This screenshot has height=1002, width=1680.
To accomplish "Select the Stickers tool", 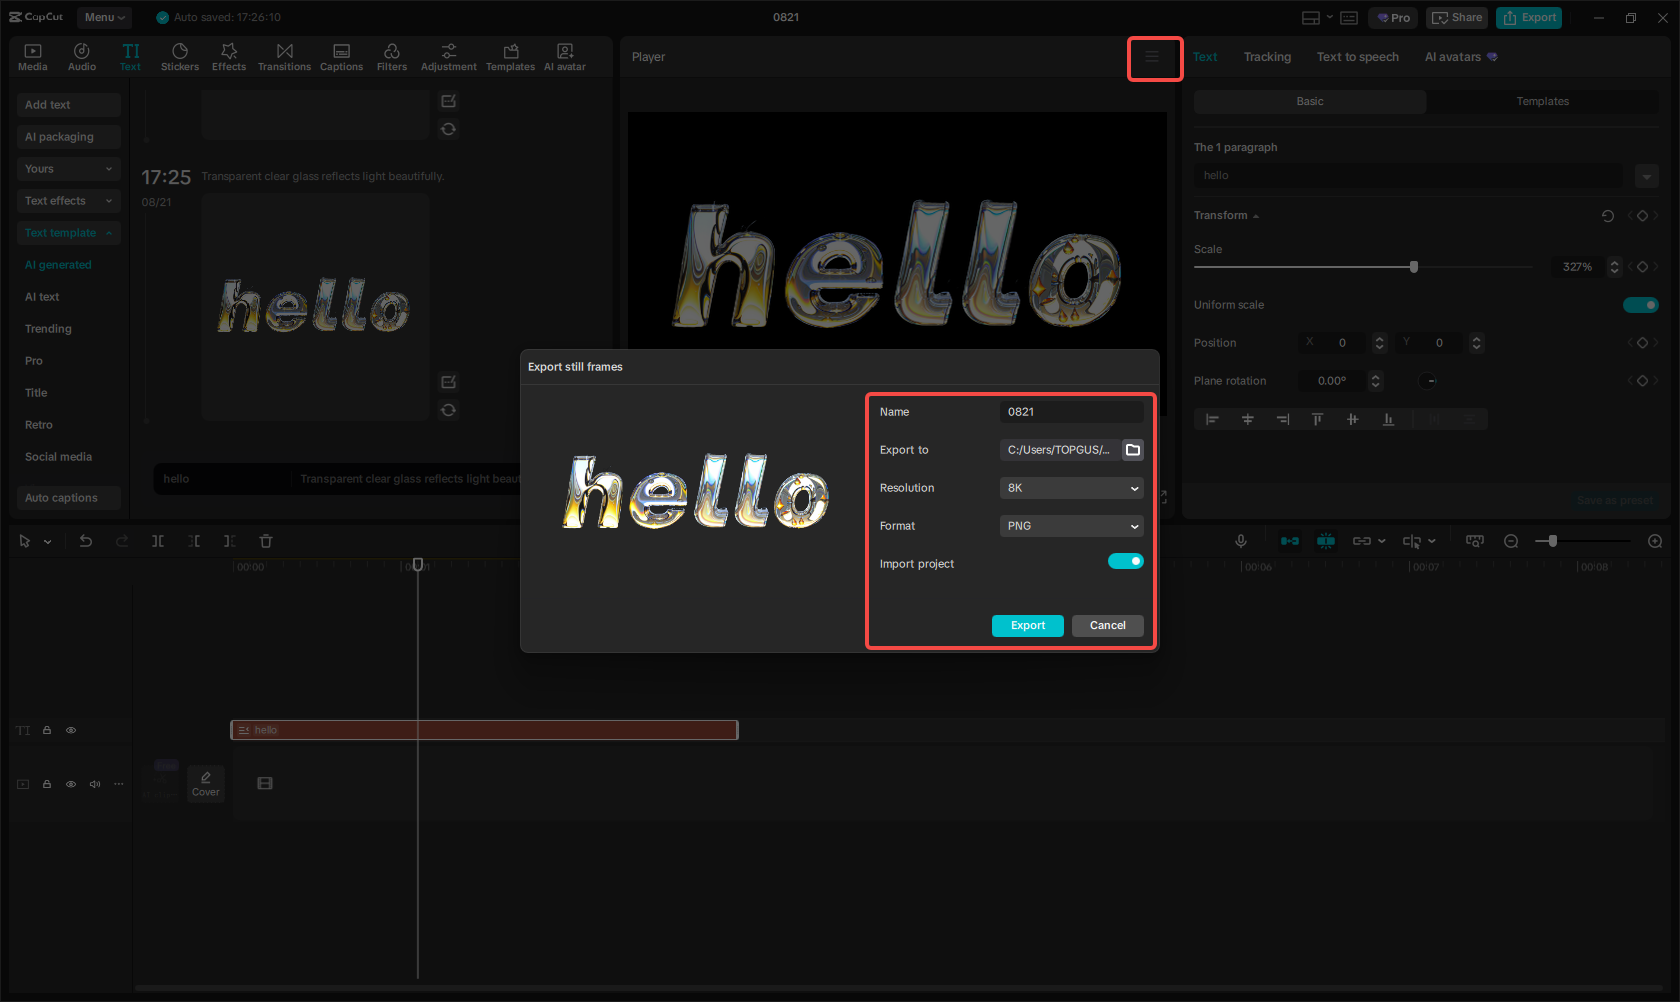I will 180,56.
